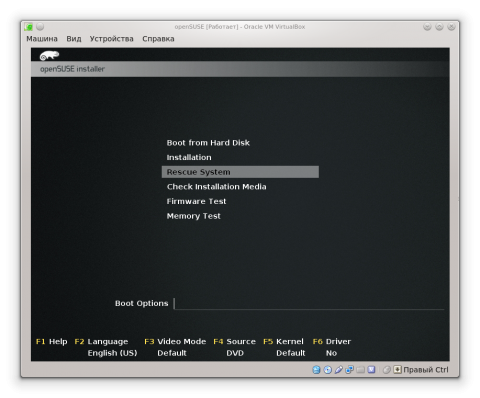The image size is (480, 398).
Task: Select Boot from Hard Disk entry
Action: (x=208, y=143)
